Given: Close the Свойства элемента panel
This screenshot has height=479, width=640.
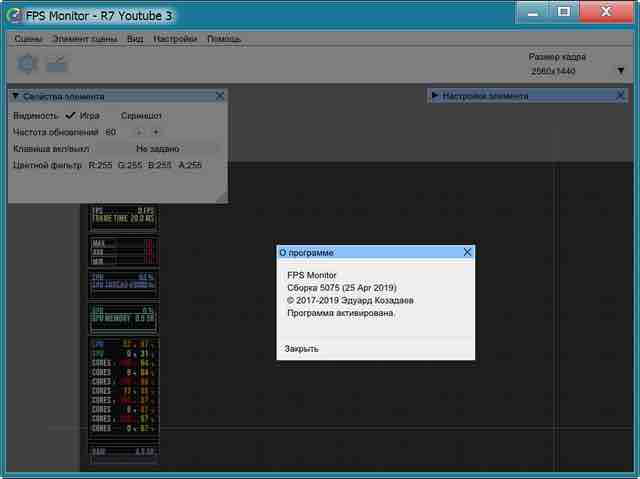Looking at the screenshot, I should coord(220,96).
